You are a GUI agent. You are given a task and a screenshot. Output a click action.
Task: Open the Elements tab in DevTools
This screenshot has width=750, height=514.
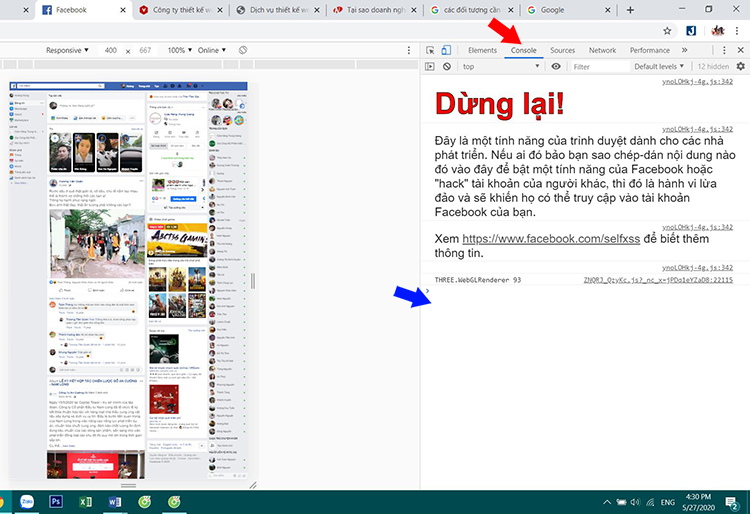[x=482, y=50]
